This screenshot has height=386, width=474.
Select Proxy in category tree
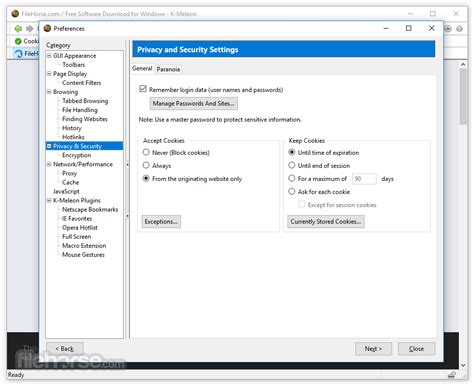69,173
